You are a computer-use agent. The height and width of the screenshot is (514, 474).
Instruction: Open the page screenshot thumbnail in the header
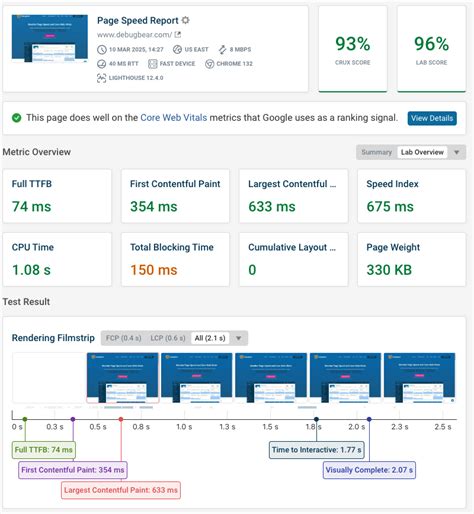(x=50, y=38)
